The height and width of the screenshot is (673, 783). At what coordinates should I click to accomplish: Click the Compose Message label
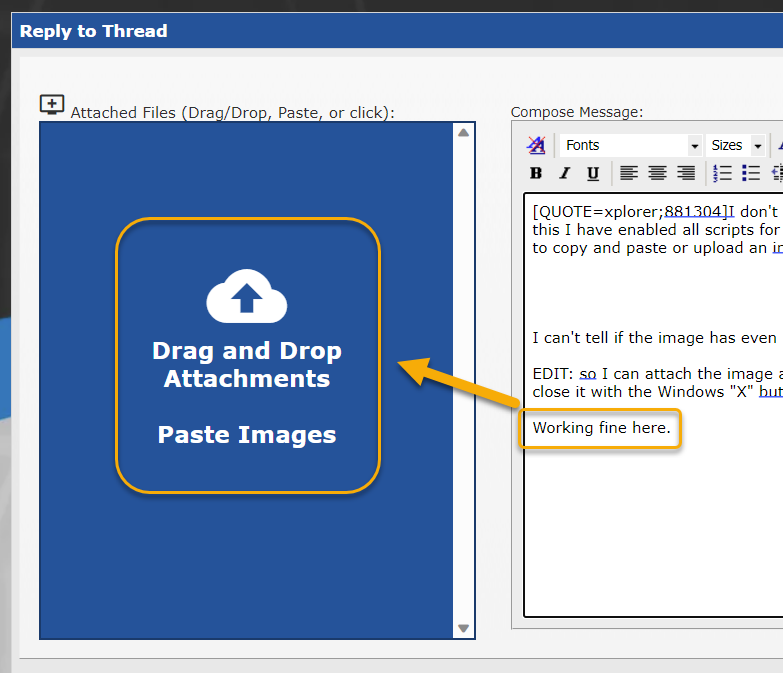tap(577, 112)
